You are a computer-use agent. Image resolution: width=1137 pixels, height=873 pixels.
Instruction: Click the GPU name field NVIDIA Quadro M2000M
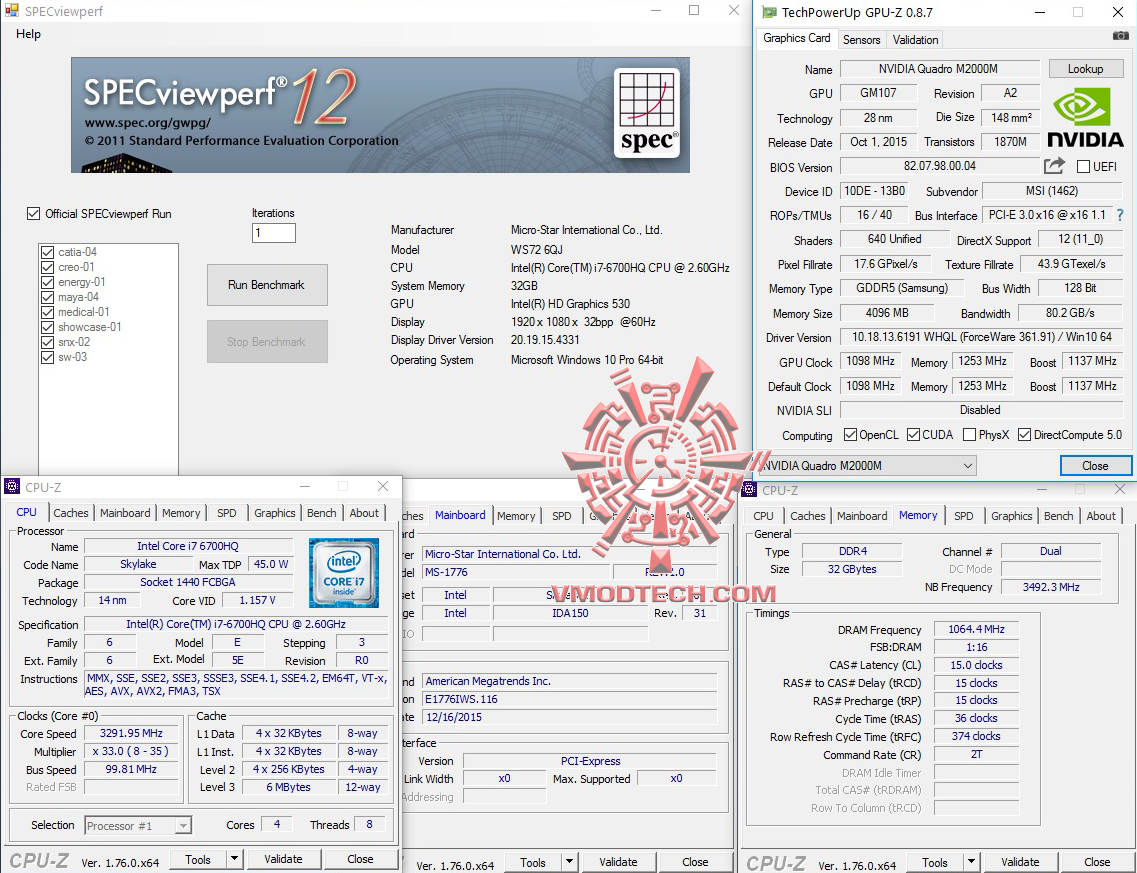point(938,69)
